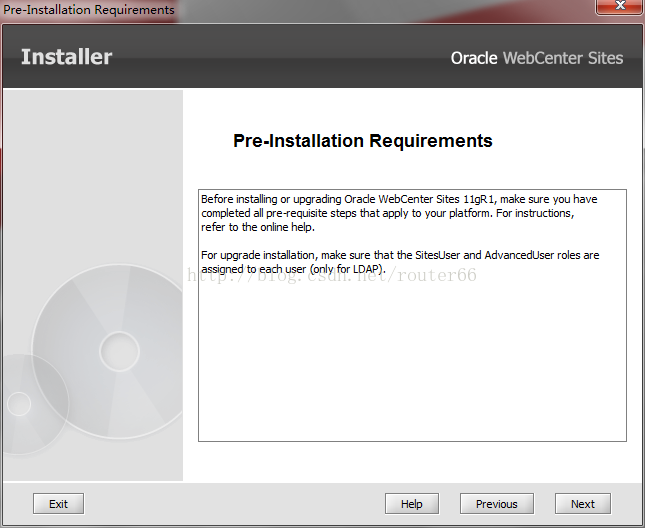Click inside the requirements text area
Viewport: 645px width, 528px height.
412,315
